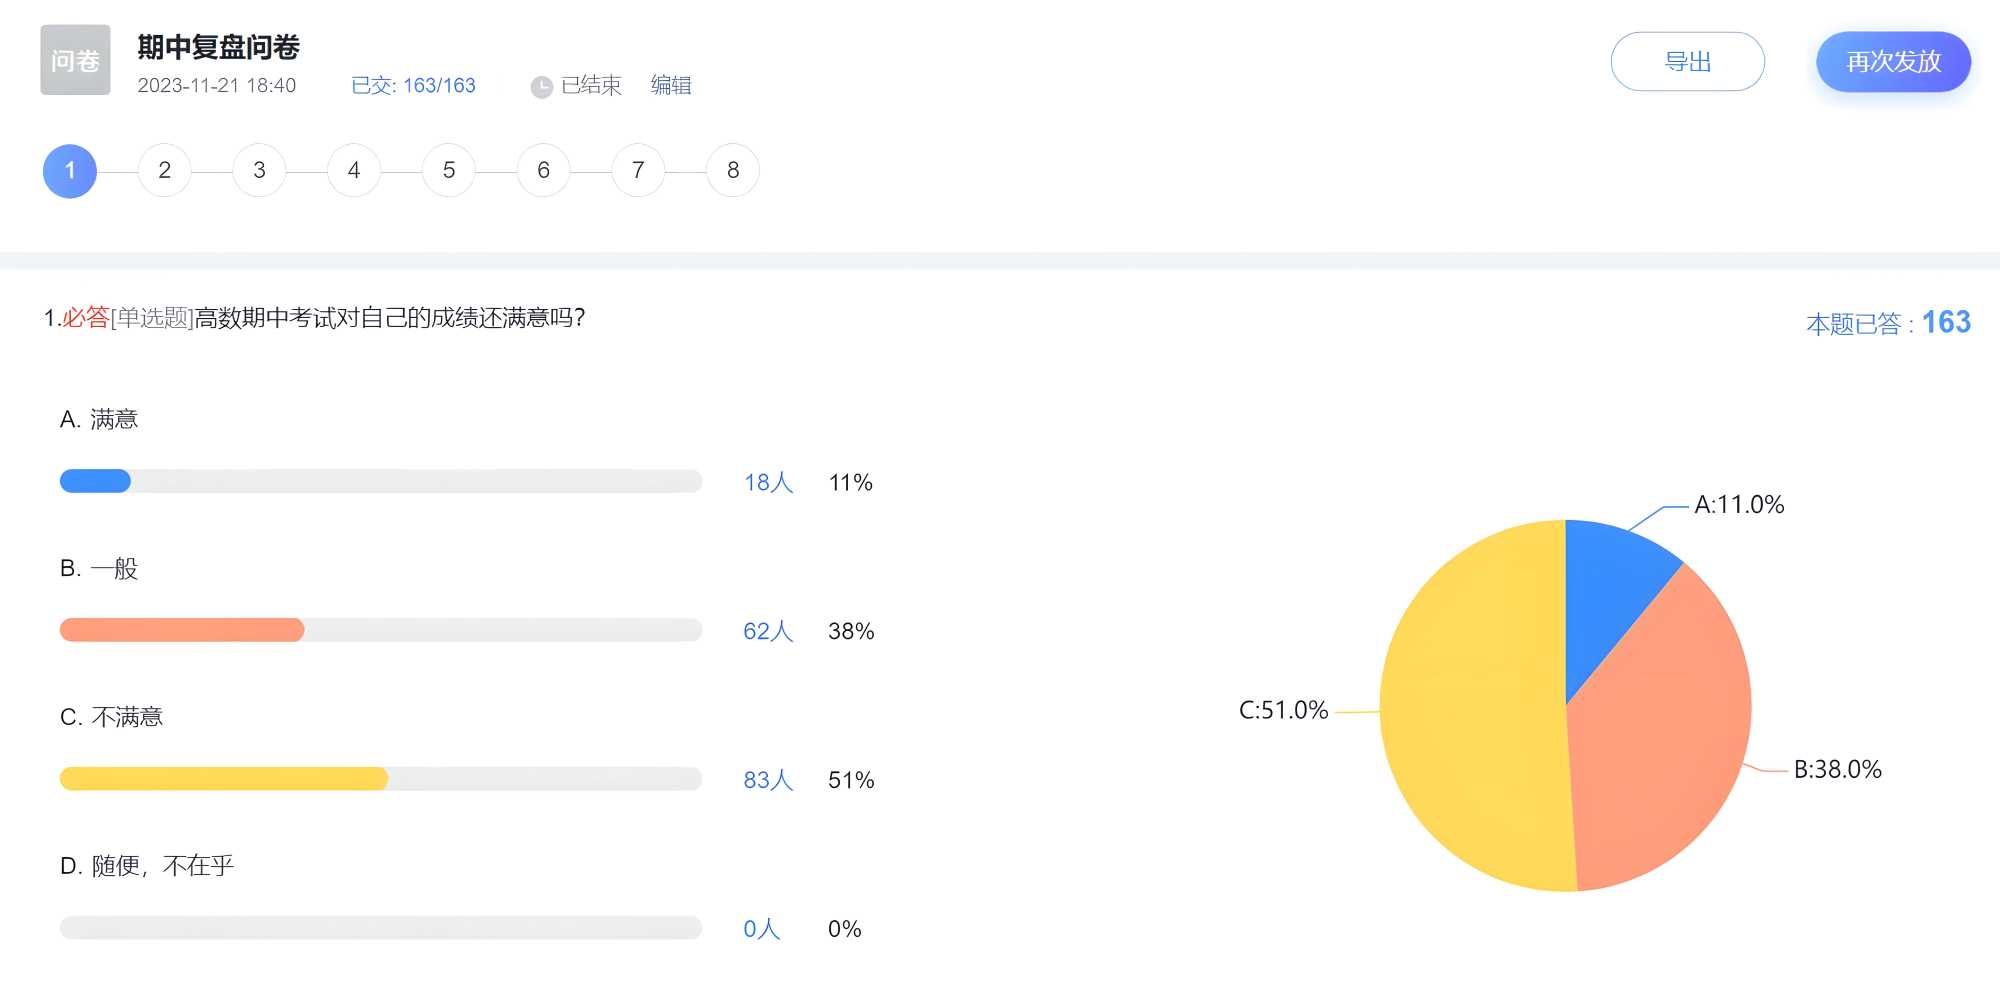Go to question step 2

pyautogui.click(x=164, y=171)
